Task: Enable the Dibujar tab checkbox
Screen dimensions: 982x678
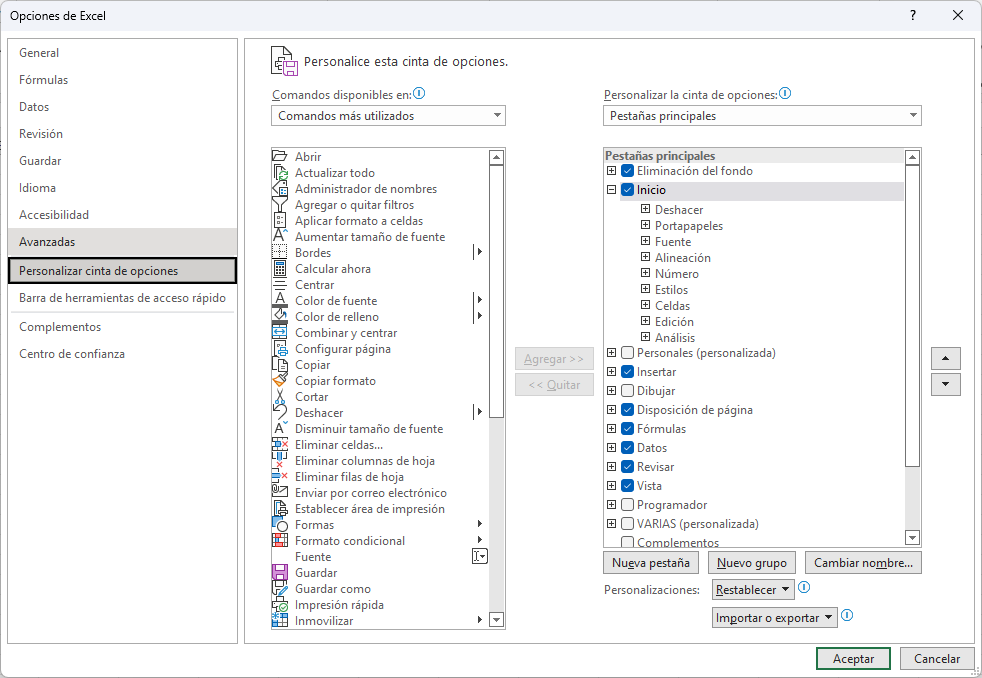Action: (628, 391)
